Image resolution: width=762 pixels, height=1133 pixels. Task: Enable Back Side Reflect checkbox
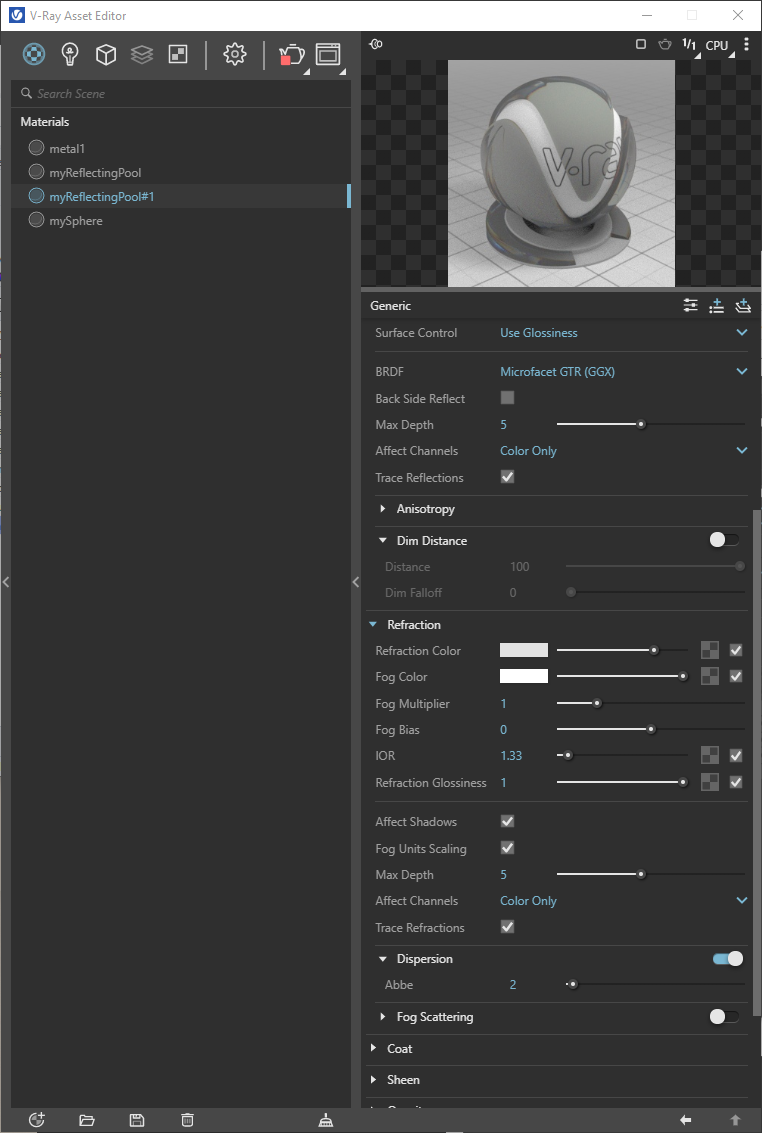click(x=508, y=397)
